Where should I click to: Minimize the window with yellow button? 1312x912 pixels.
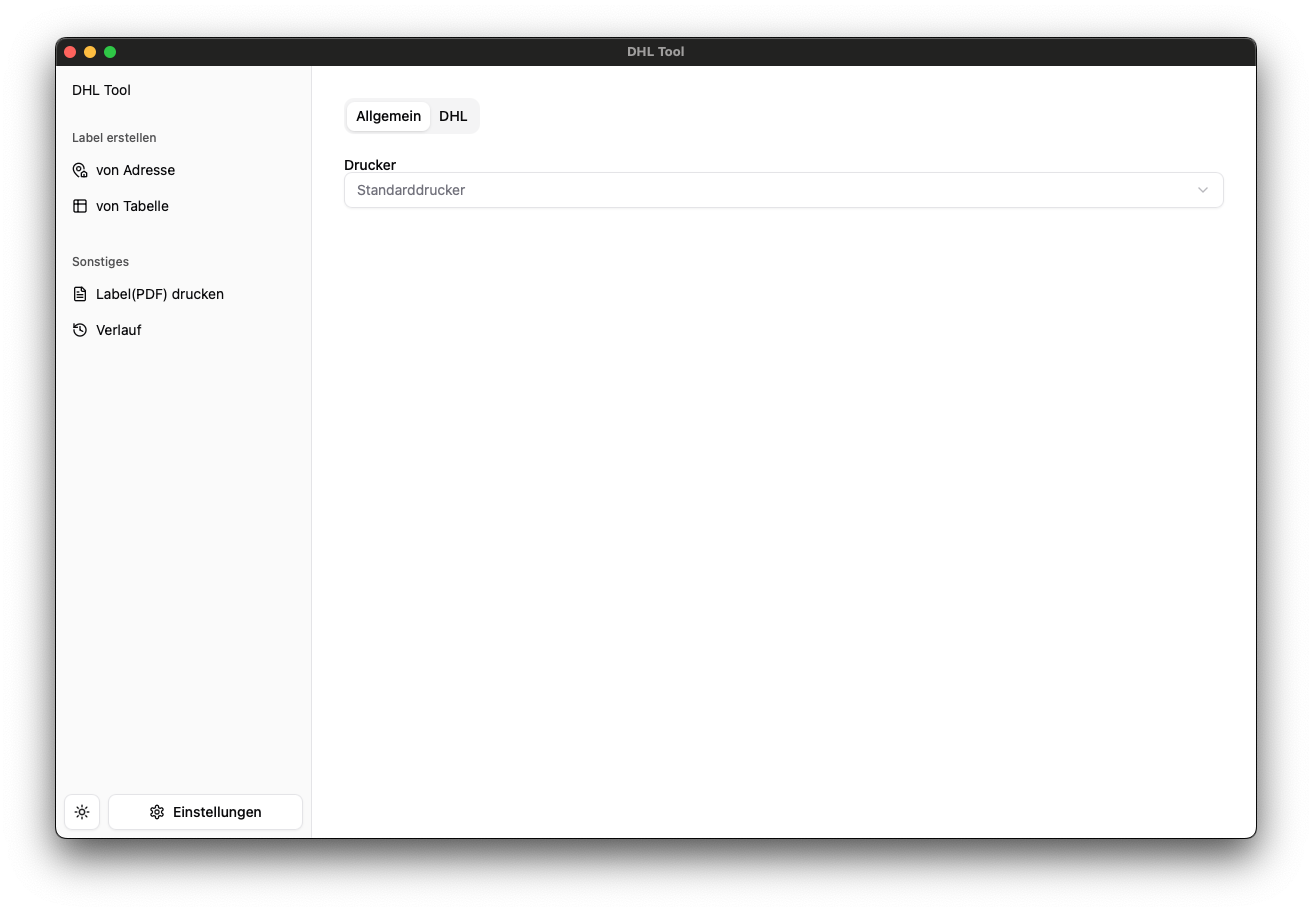point(90,52)
